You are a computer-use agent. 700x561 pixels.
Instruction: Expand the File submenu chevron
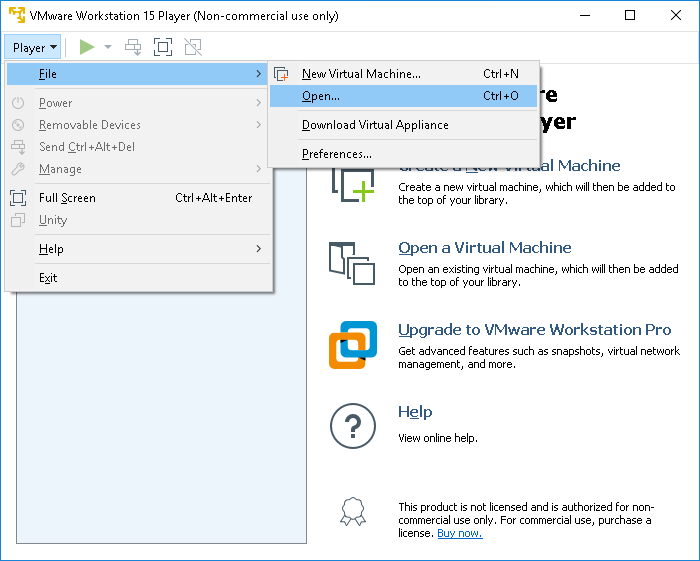point(258,74)
